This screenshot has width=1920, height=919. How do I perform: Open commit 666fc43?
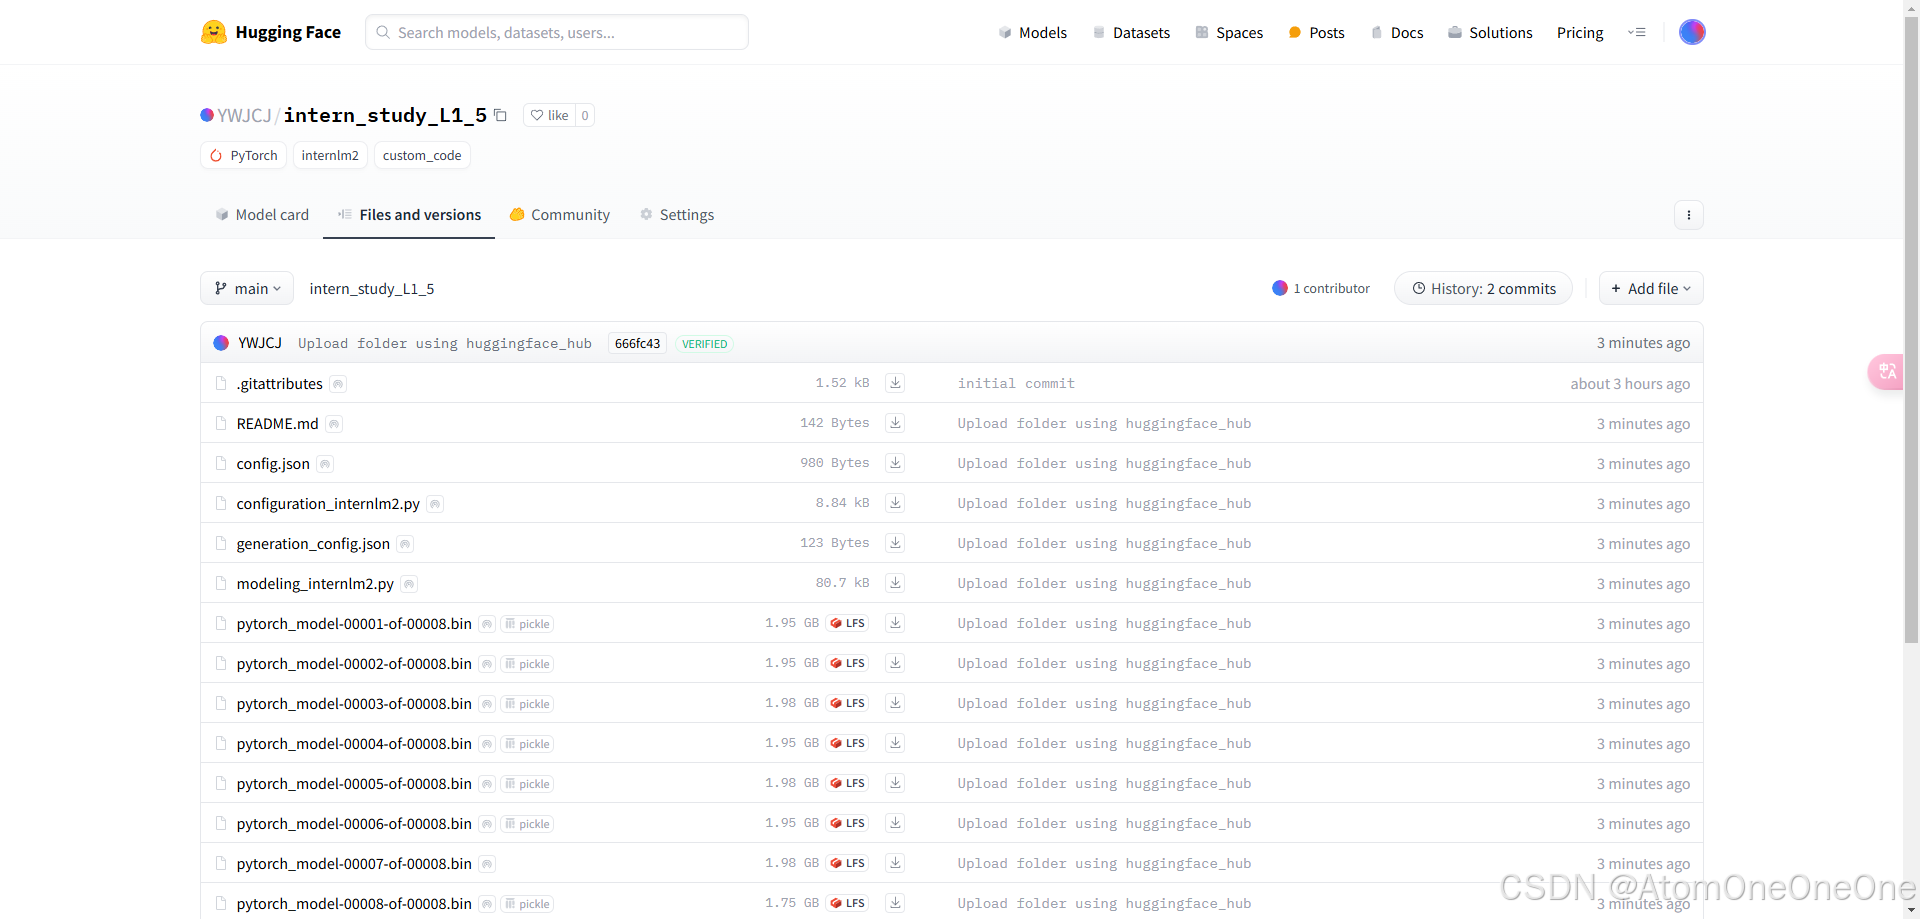(637, 343)
